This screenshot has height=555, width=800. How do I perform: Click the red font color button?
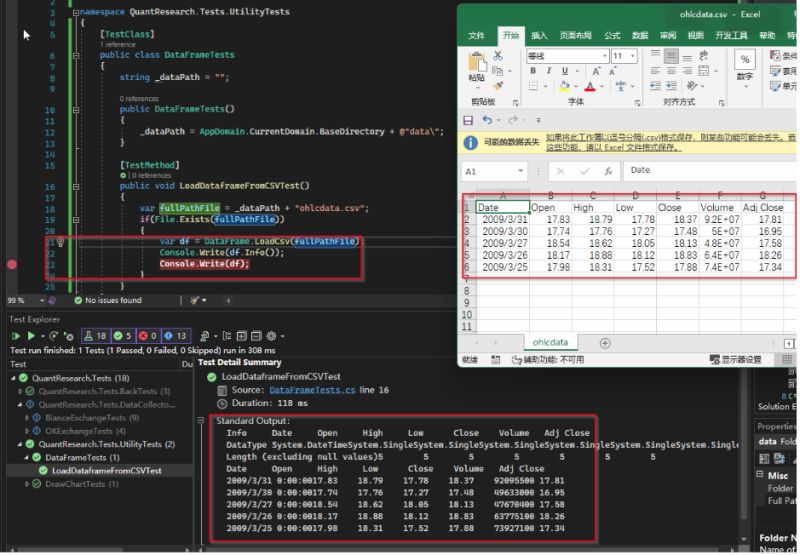point(590,86)
